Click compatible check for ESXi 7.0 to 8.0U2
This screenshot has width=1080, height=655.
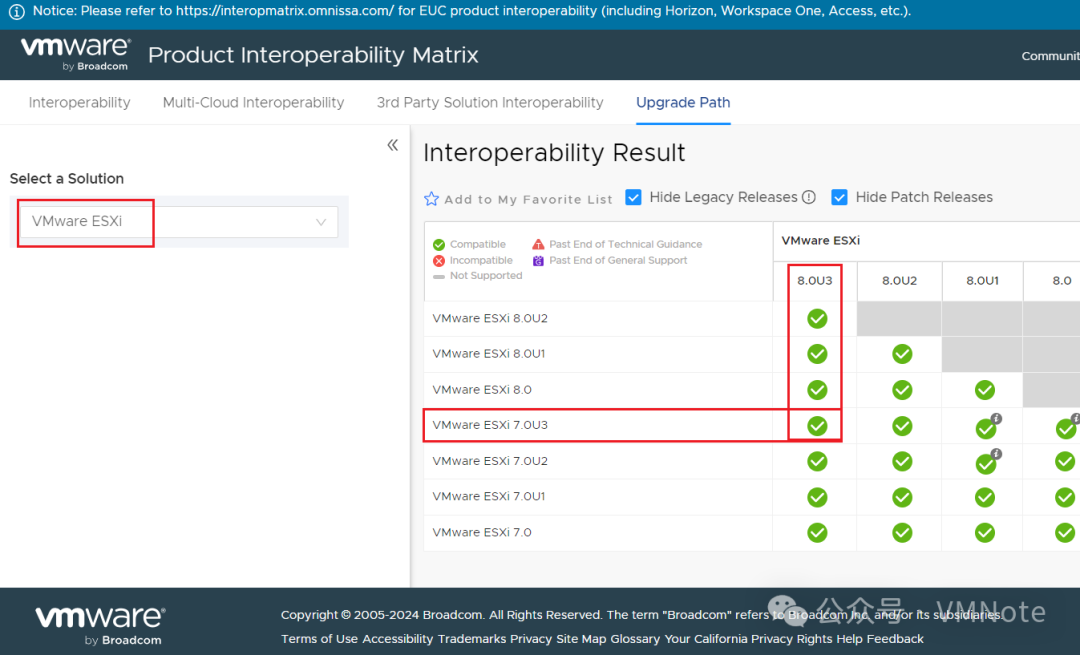click(902, 532)
